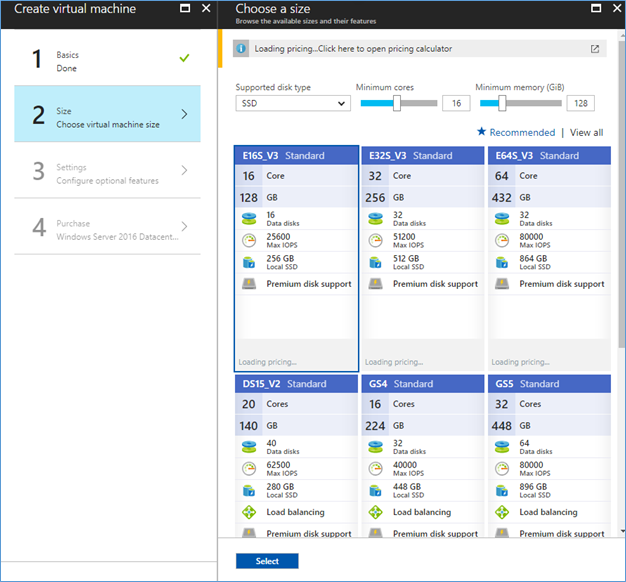The width and height of the screenshot is (626, 582).
Task: Select the GS4 Standard card header
Action: (x=423, y=384)
